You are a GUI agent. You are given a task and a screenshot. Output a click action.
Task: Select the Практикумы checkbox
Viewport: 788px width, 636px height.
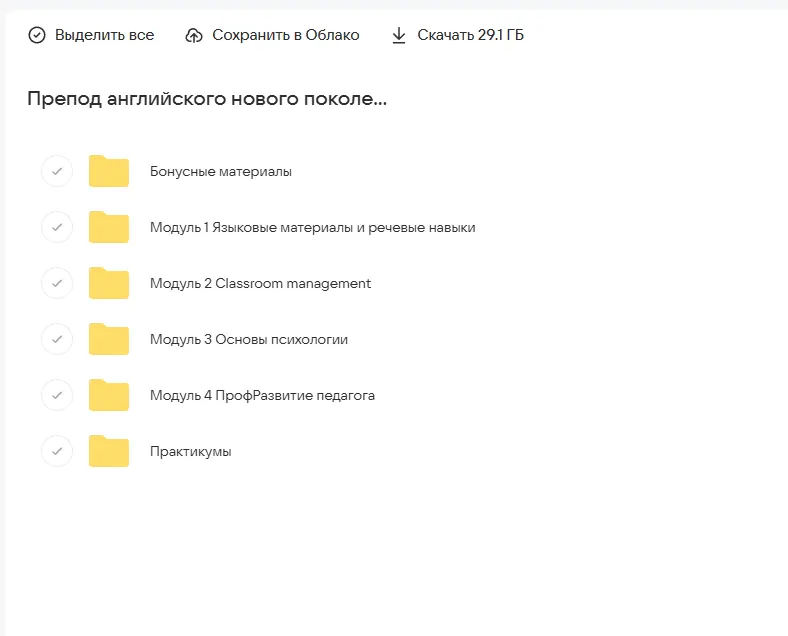(x=57, y=452)
